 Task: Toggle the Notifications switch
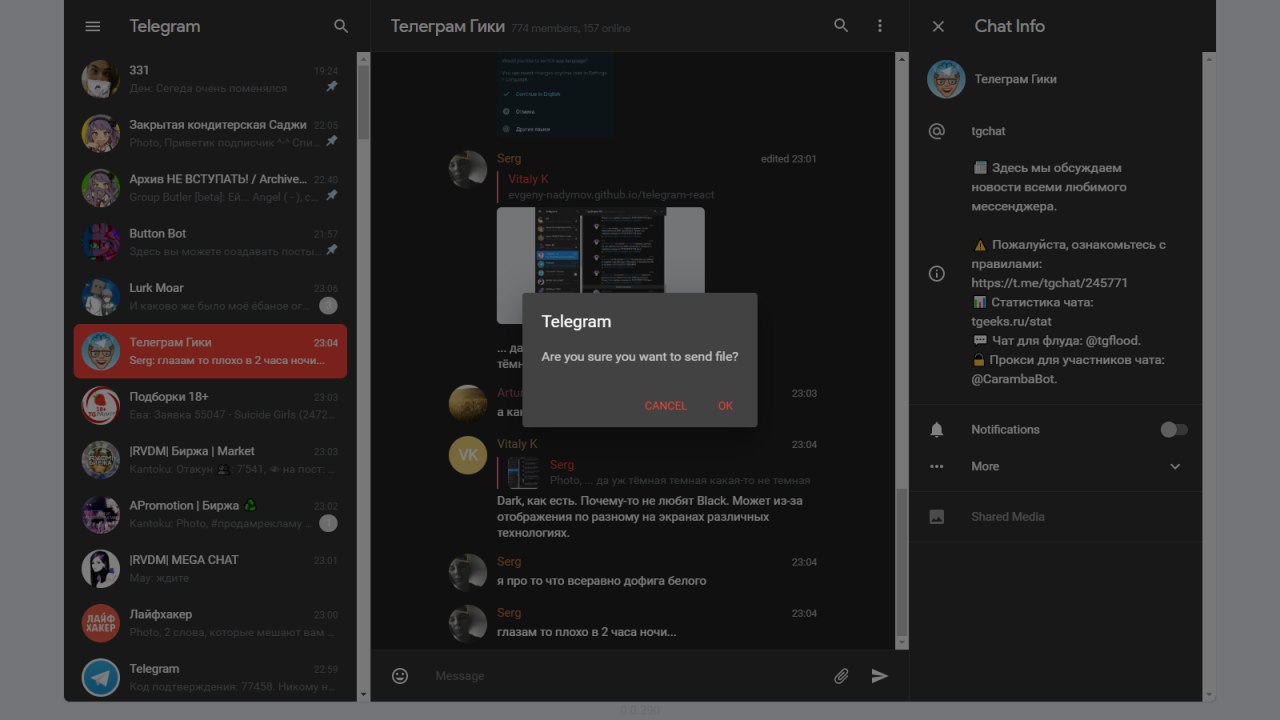pyautogui.click(x=1174, y=430)
